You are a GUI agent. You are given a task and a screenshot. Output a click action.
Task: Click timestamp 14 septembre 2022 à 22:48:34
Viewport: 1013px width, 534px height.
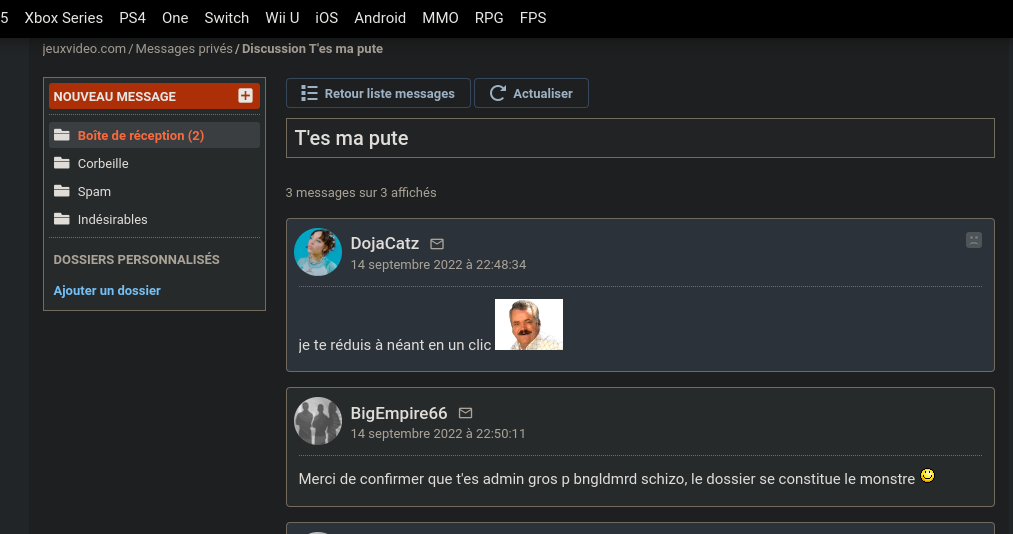click(x=438, y=265)
